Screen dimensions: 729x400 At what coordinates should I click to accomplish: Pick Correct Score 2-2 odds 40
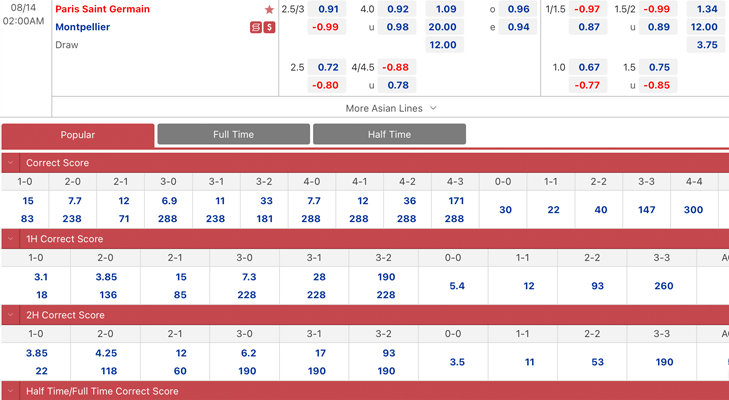pyautogui.click(x=600, y=210)
